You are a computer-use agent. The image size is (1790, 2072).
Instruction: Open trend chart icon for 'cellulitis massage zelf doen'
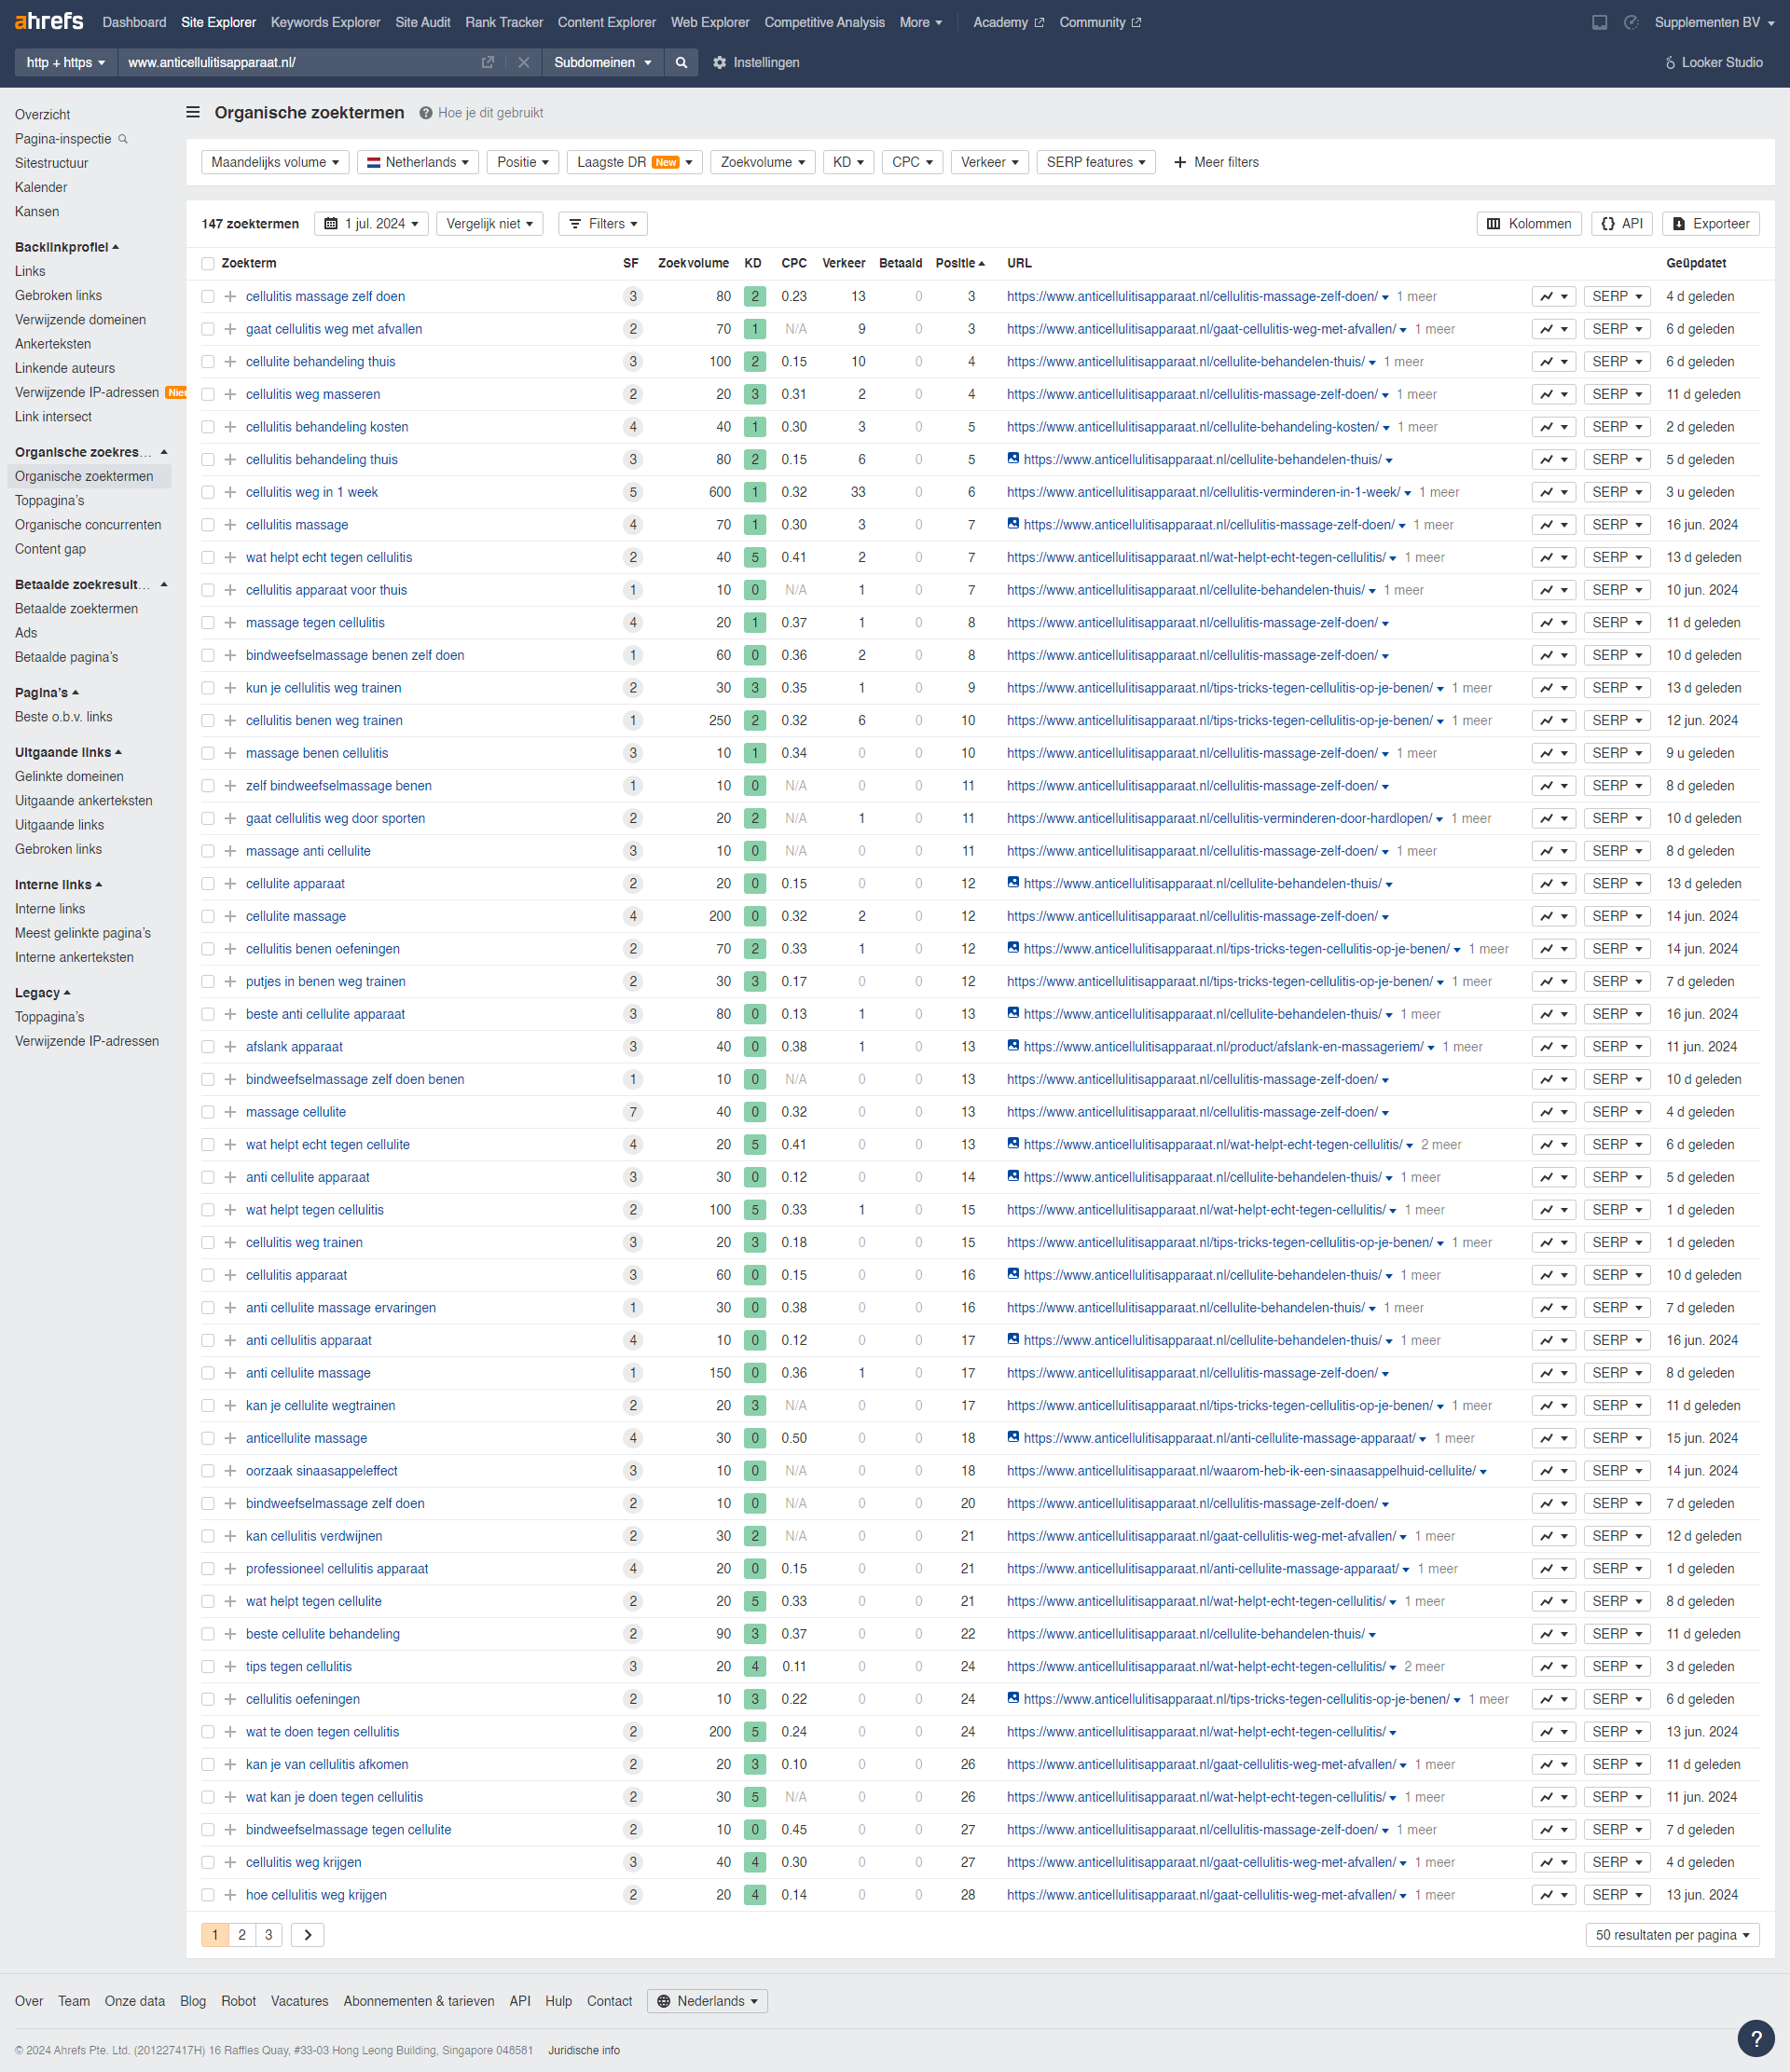click(1553, 296)
